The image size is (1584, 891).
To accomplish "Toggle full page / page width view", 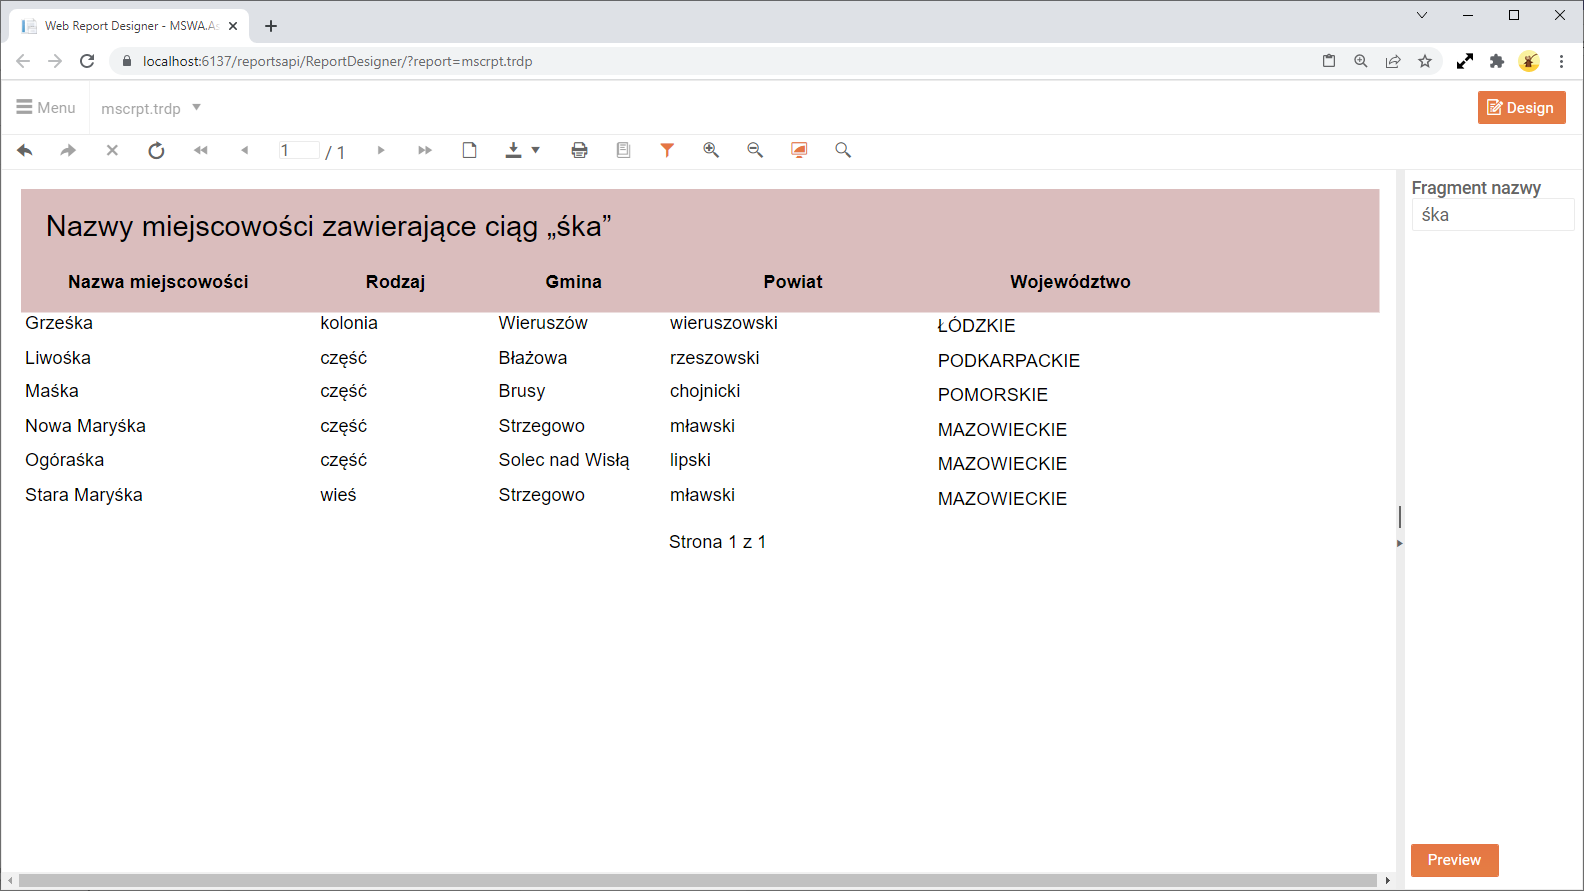I will 799,150.
